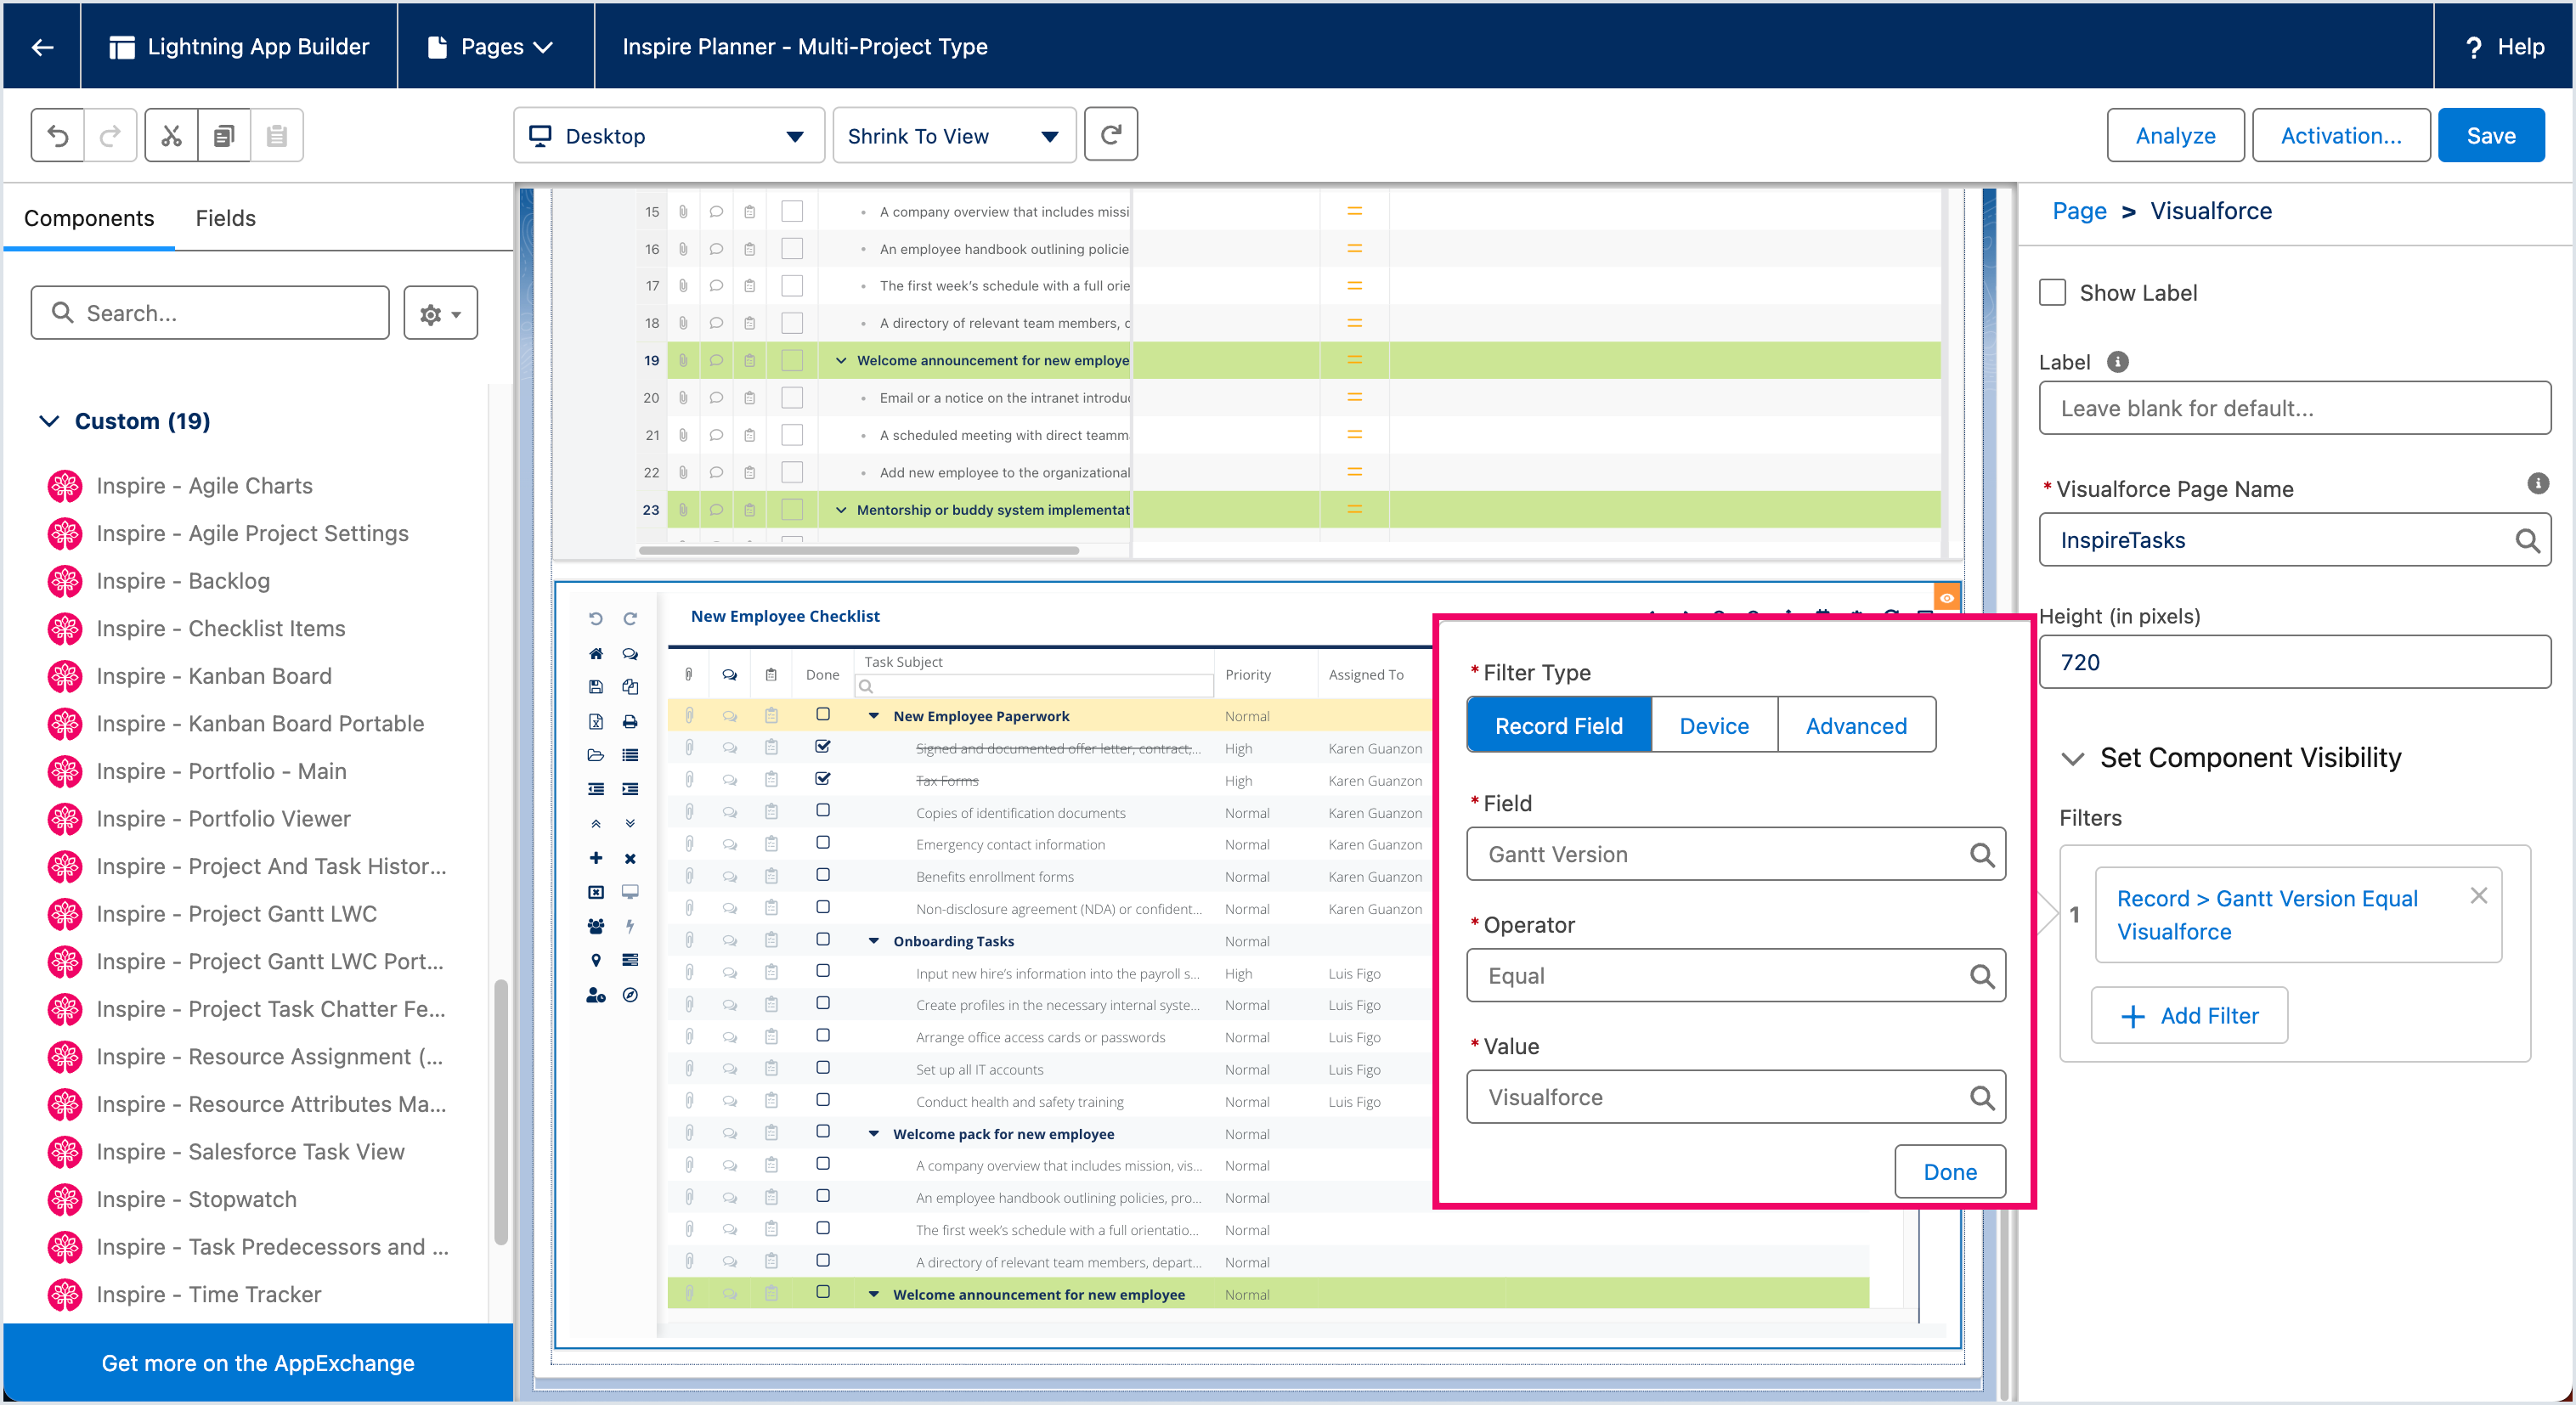Click the Page breadcrumb link

(2078, 211)
